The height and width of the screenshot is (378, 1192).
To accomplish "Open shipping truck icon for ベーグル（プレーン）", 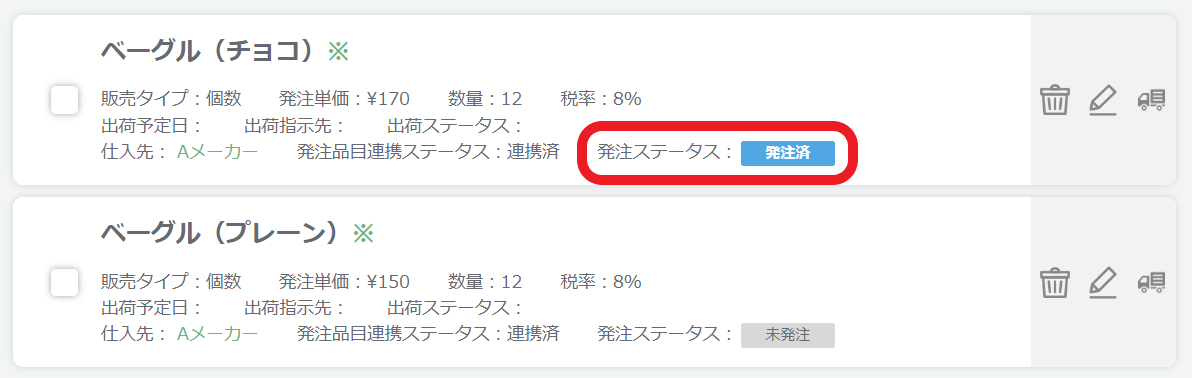I will [1151, 283].
